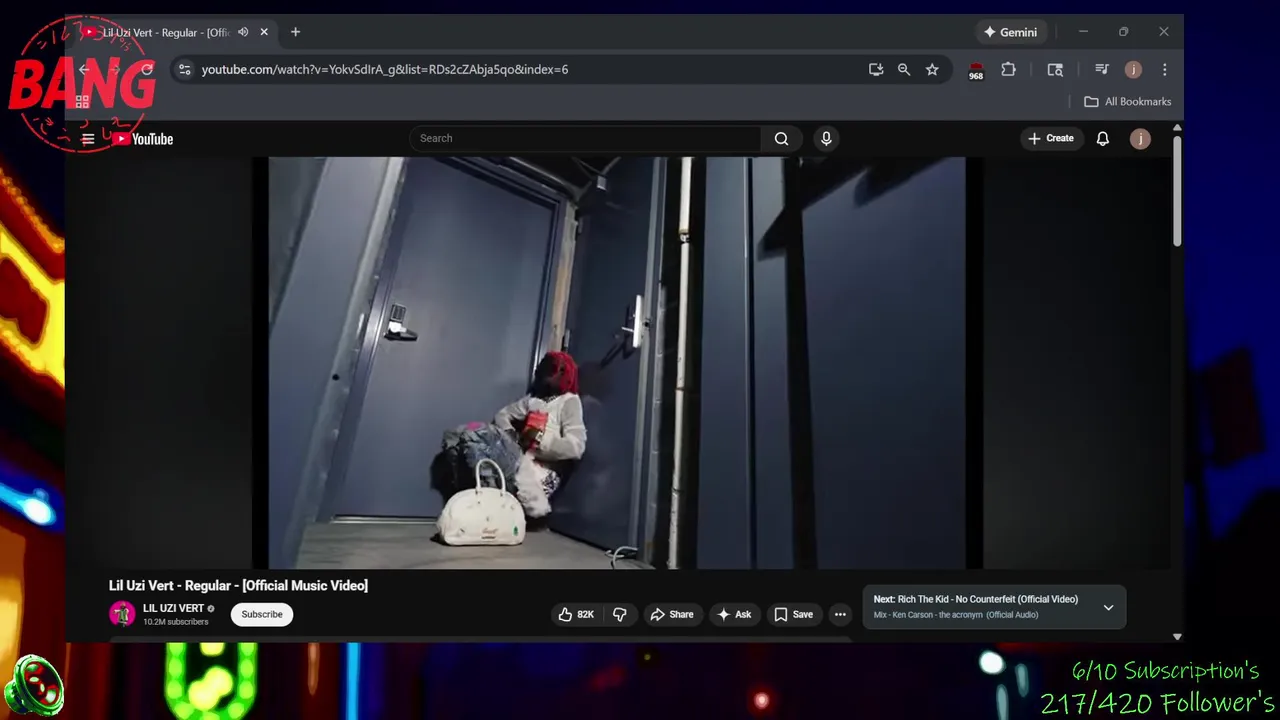Open YouTube notifications bell
This screenshot has width=1280, height=720.
point(1102,139)
